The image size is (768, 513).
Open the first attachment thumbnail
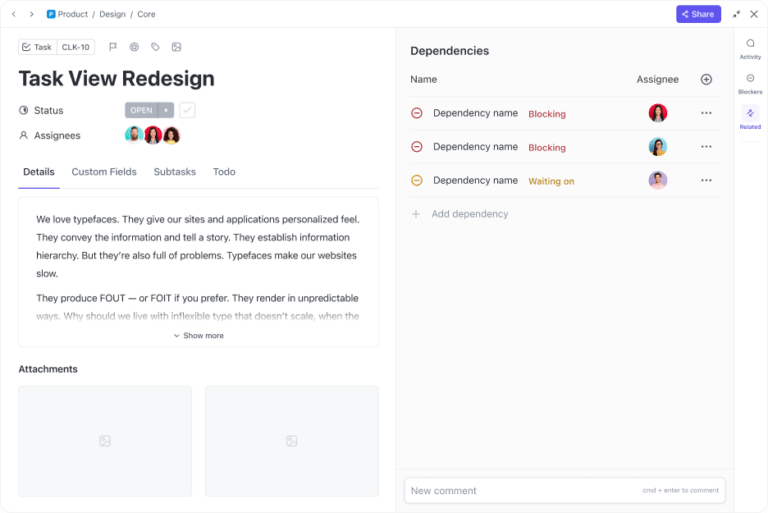(105, 441)
